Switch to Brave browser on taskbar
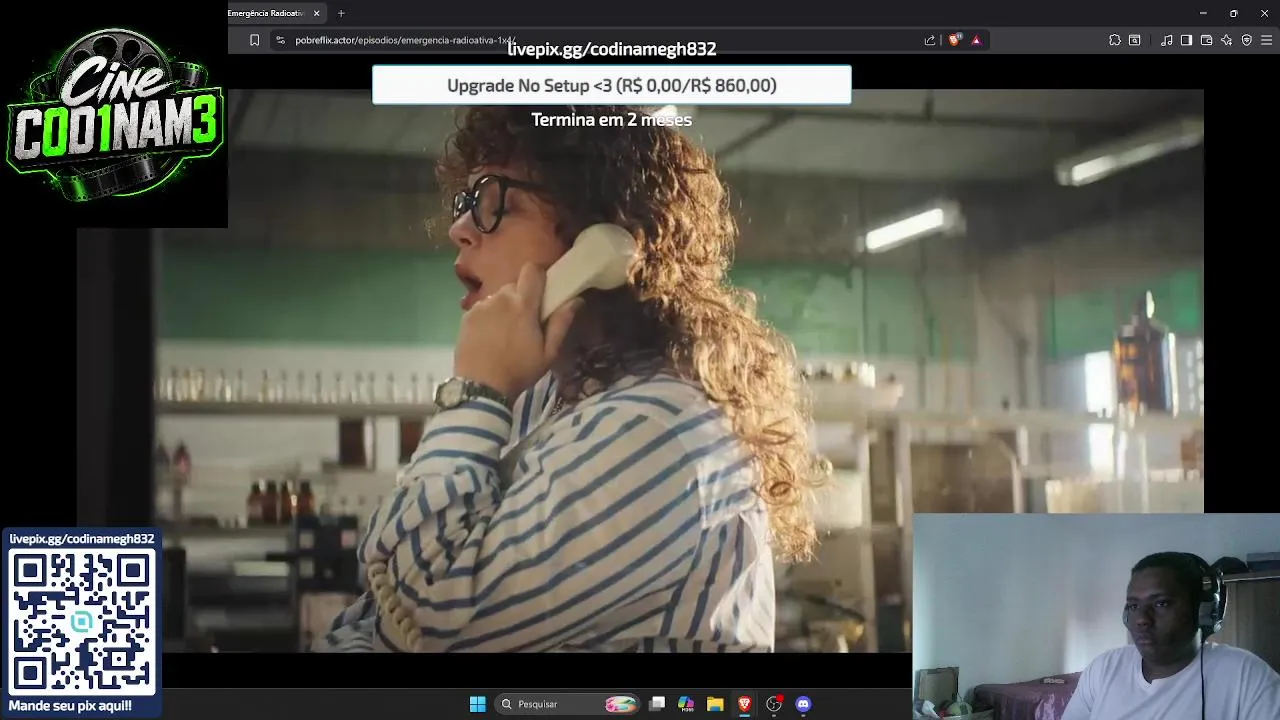This screenshot has height=720, width=1280. (x=744, y=704)
